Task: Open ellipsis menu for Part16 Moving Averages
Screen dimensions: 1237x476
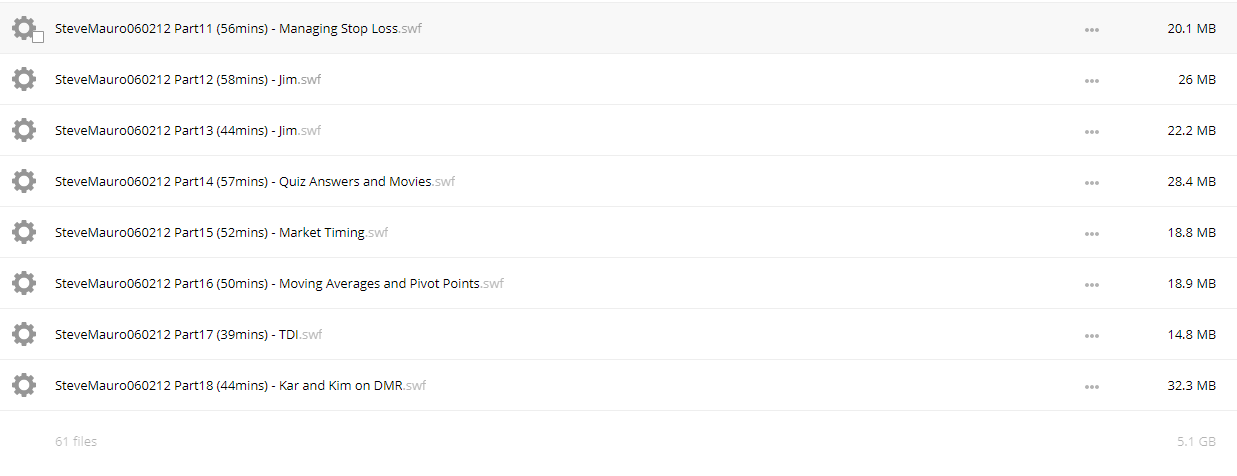Action: pos(1092,284)
